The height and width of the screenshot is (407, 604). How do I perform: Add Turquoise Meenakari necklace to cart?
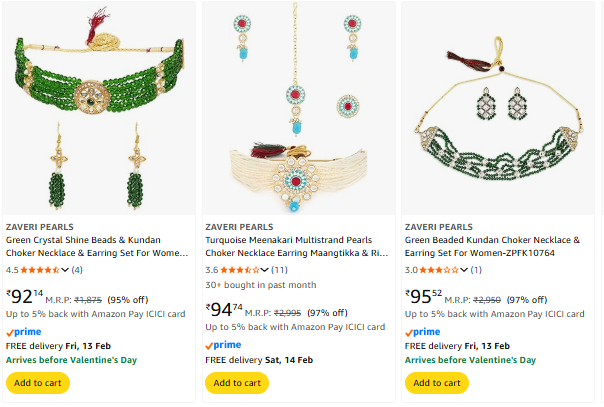tap(237, 382)
